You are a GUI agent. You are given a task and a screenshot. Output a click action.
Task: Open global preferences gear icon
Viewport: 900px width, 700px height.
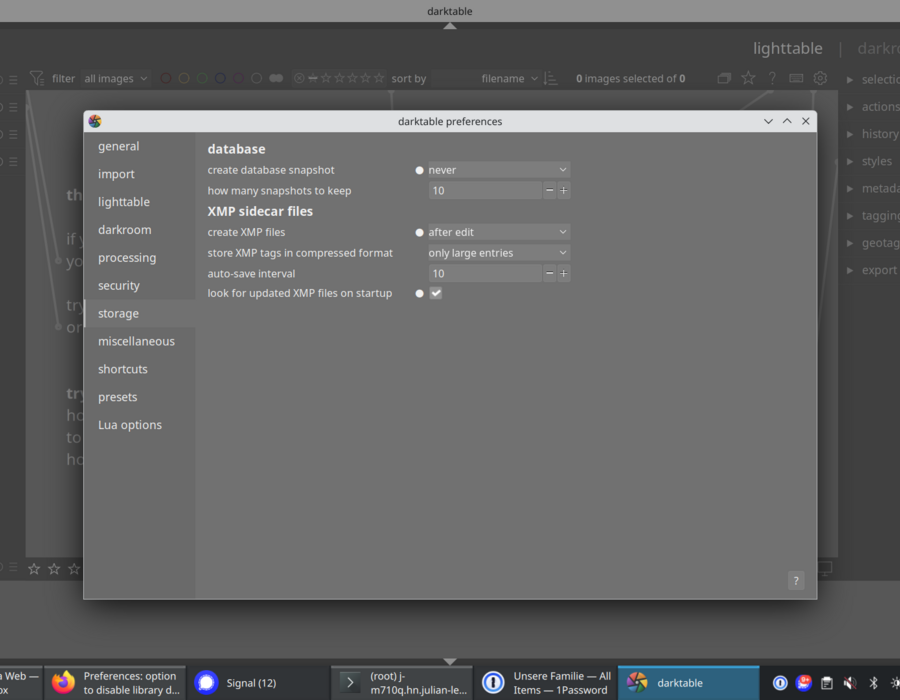(x=820, y=78)
